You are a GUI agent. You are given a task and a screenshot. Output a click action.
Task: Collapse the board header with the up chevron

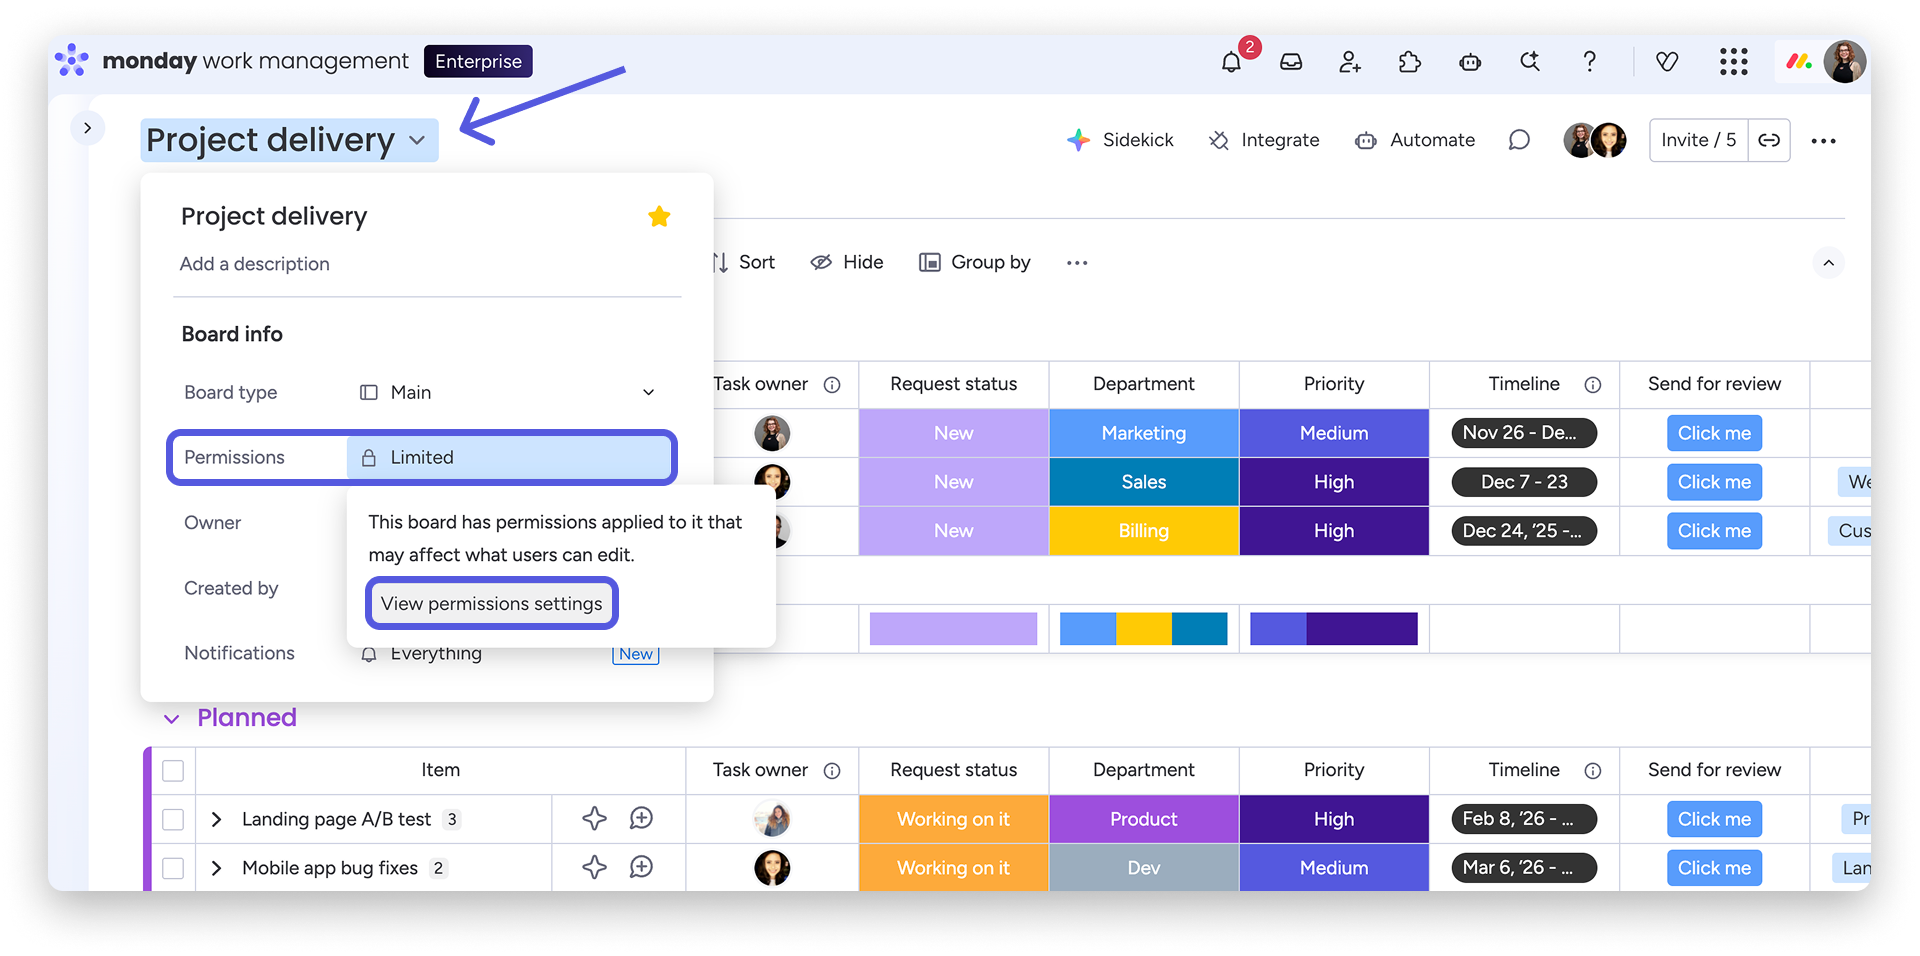click(x=1829, y=263)
